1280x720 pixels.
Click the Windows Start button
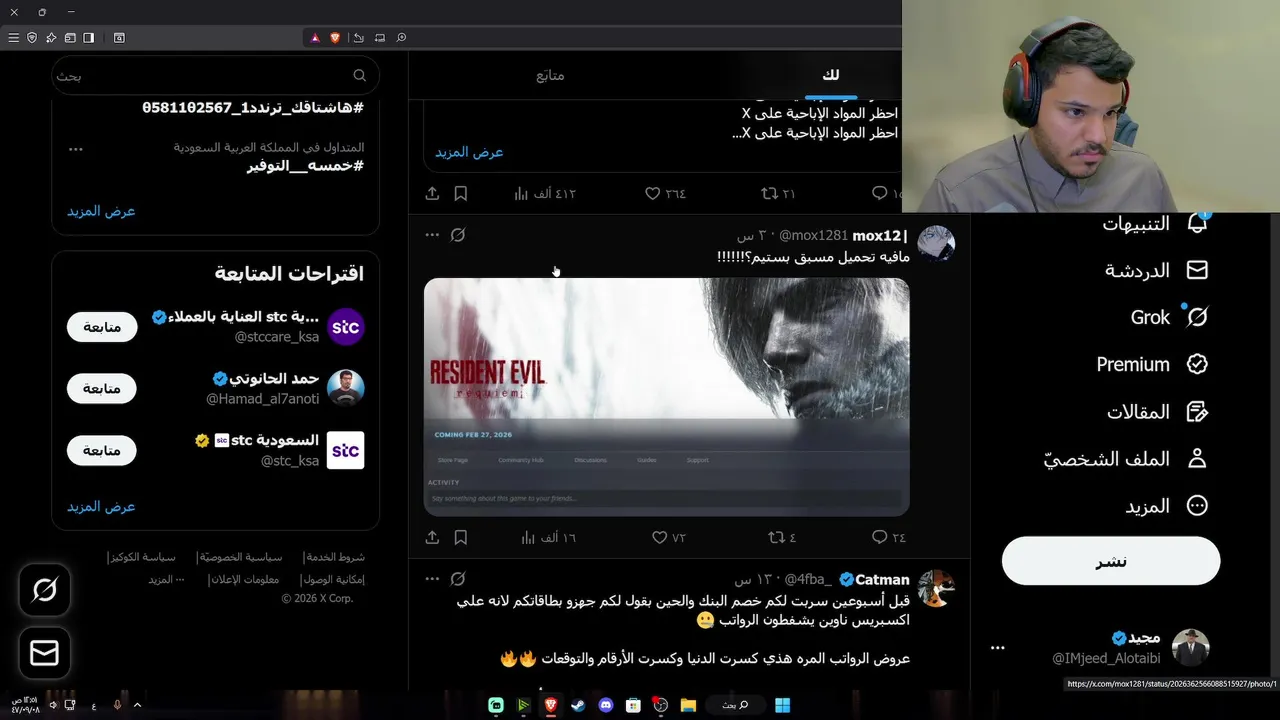(x=783, y=705)
